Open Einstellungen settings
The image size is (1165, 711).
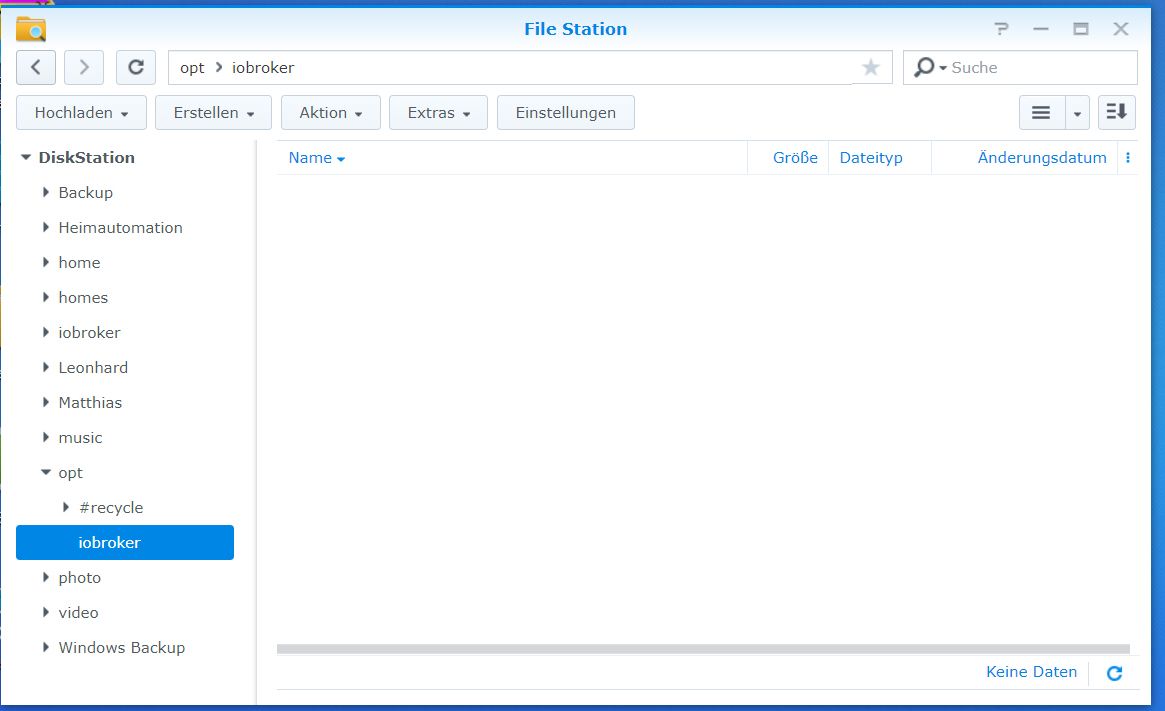[566, 113]
